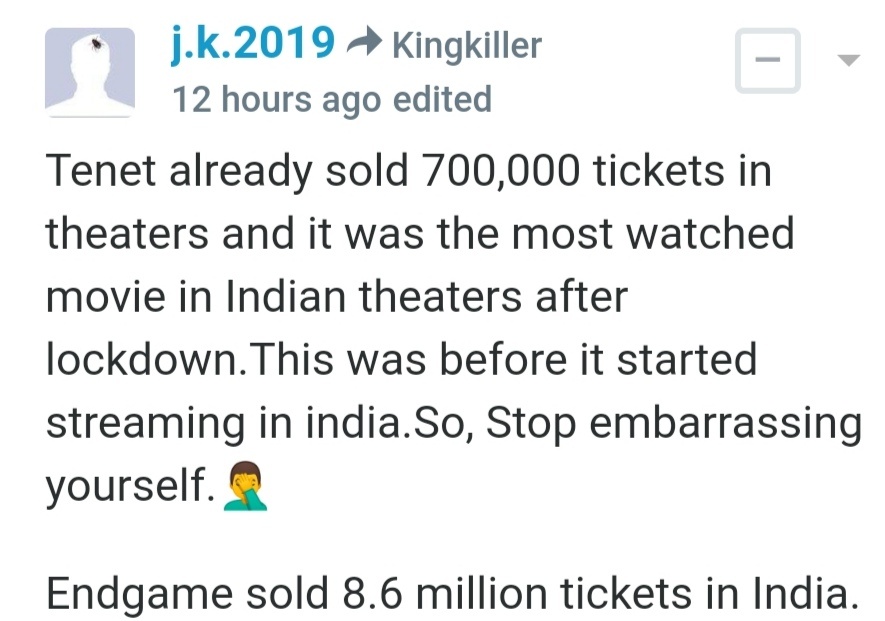Image resolution: width=885 pixels, height=621 pixels.
Task: Click the word yourself before the emoji
Action: (x=130, y=486)
